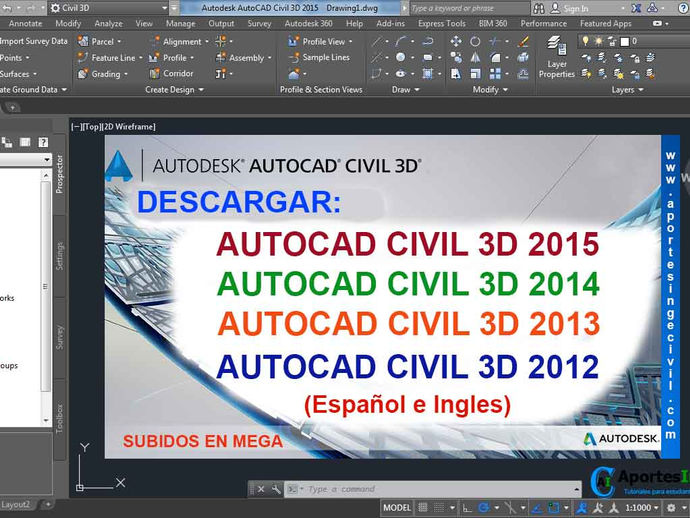Click the Corridor tool
This screenshot has height=518, width=690.
click(x=171, y=73)
